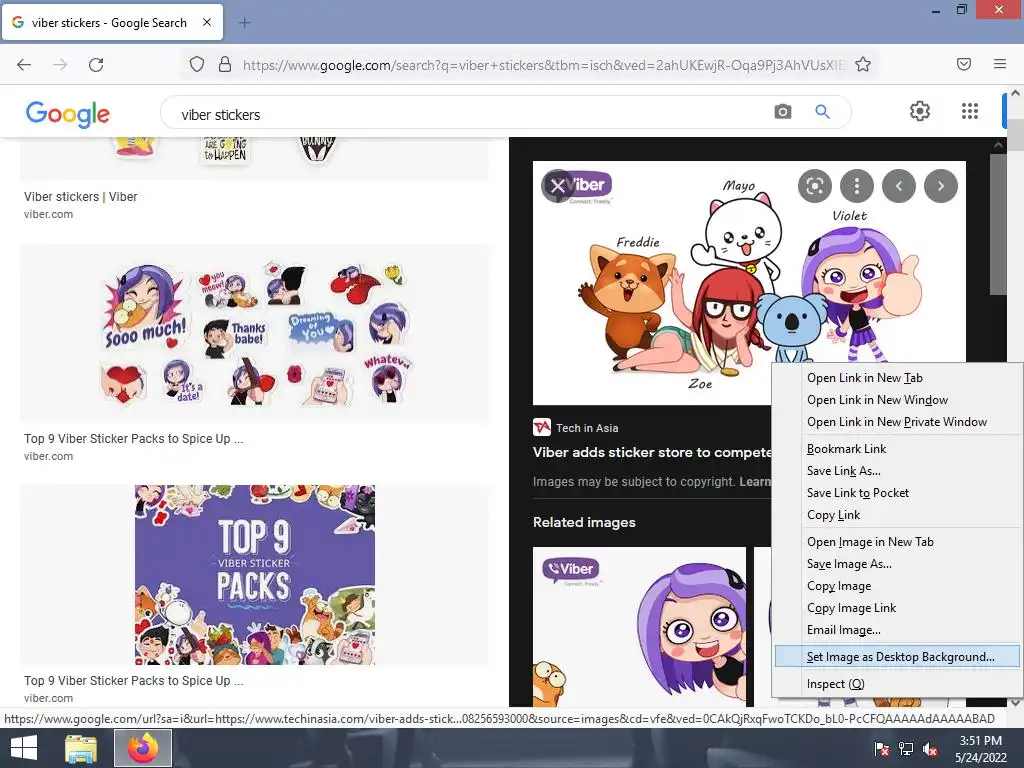Choose Open Link in New Private Window
Viewport: 1024px width, 768px height.
point(897,422)
